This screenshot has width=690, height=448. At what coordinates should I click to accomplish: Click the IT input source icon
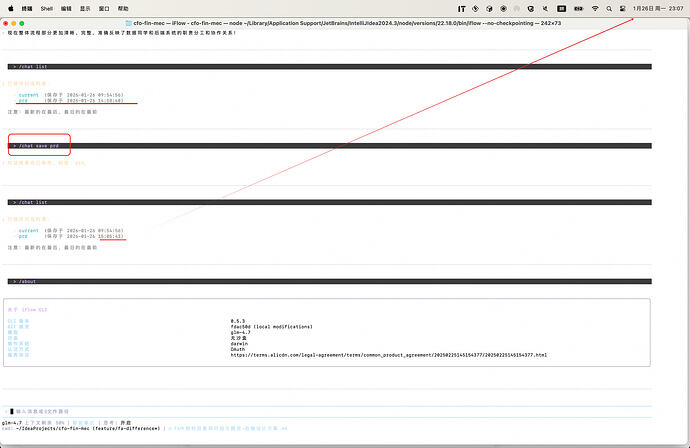coord(461,8)
